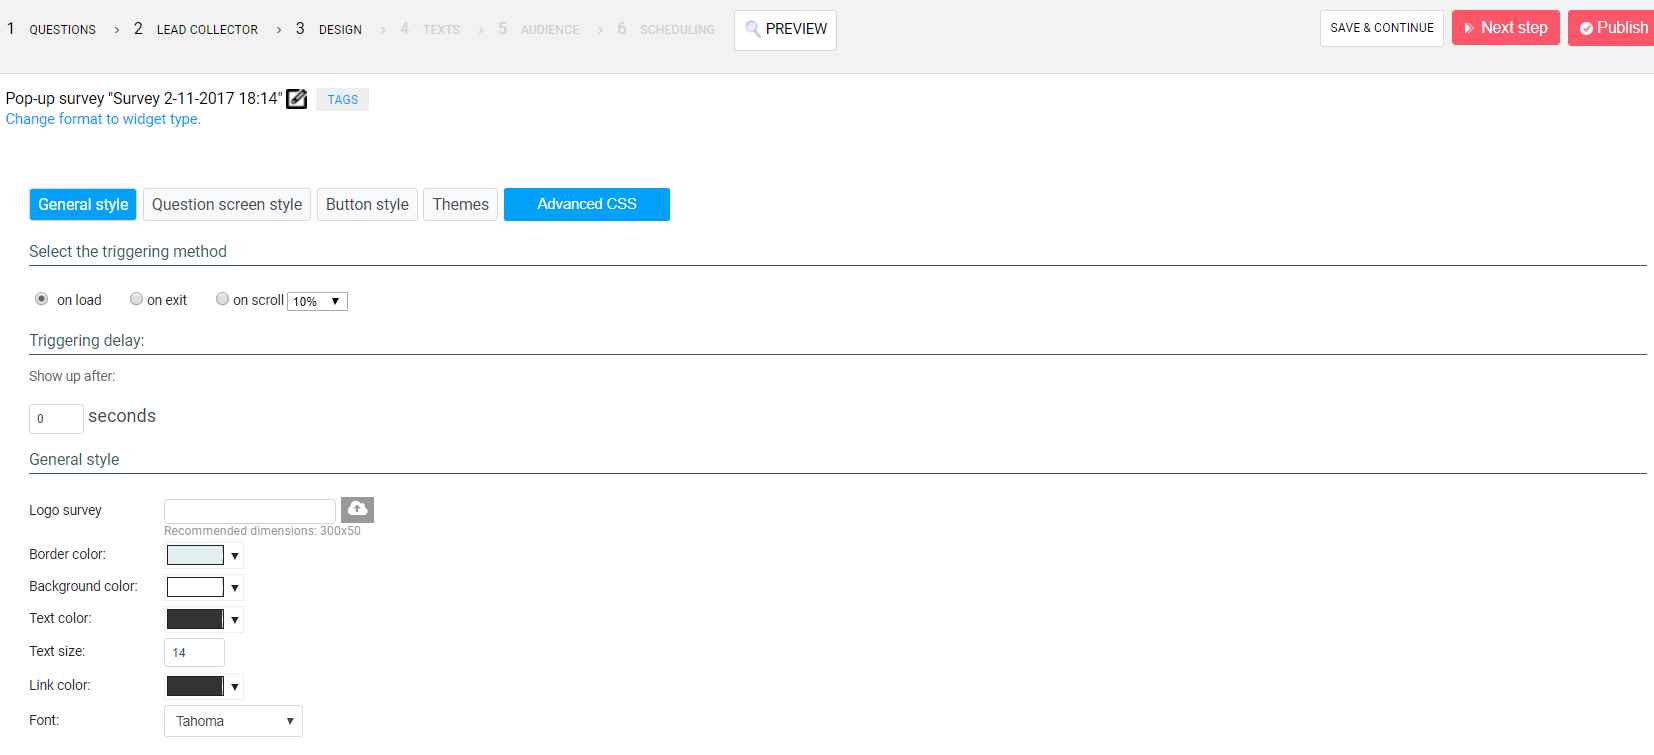Open the scroll percentage dropdown

(x=317, y=301)
